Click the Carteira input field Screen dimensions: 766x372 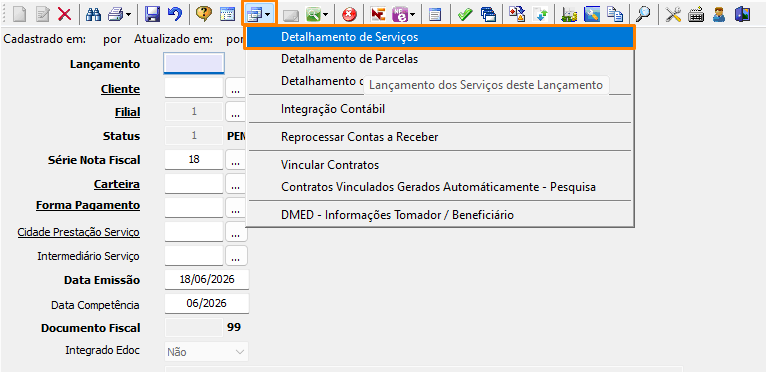pyautogui.click(x=194, y=184)
